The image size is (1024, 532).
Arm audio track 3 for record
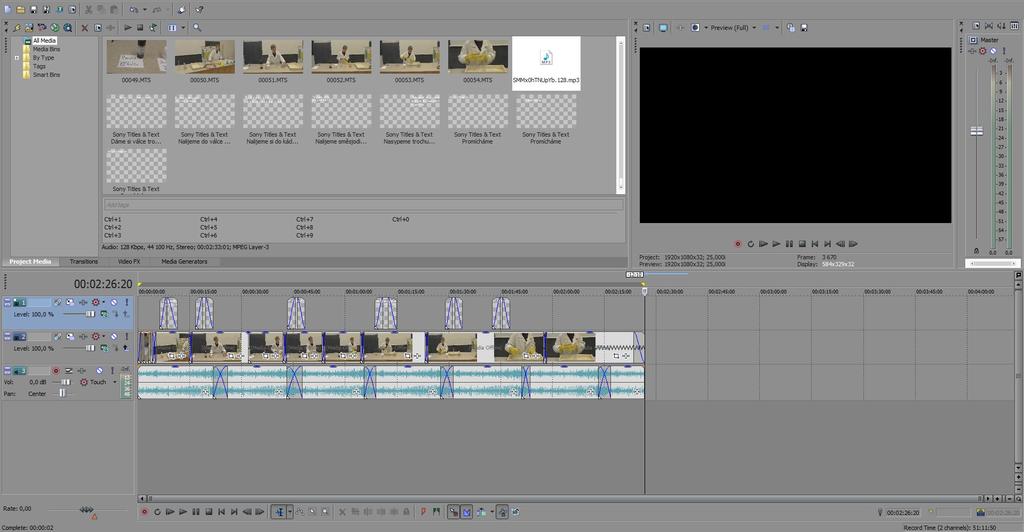(56, 371)
